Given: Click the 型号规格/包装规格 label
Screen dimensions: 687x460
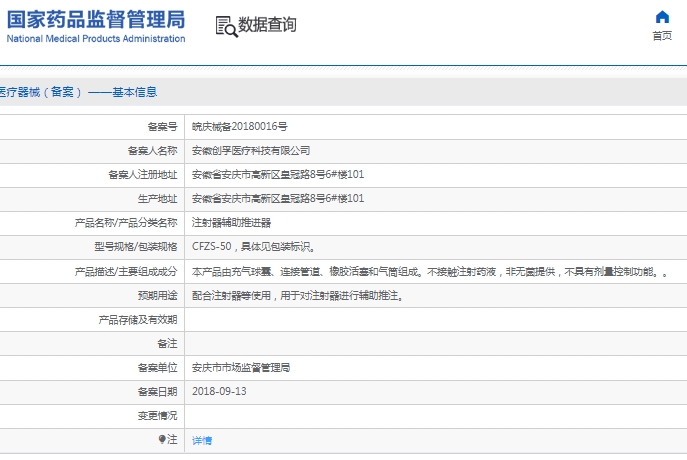Looking at the screenshot, I should (x=136, y=247).
